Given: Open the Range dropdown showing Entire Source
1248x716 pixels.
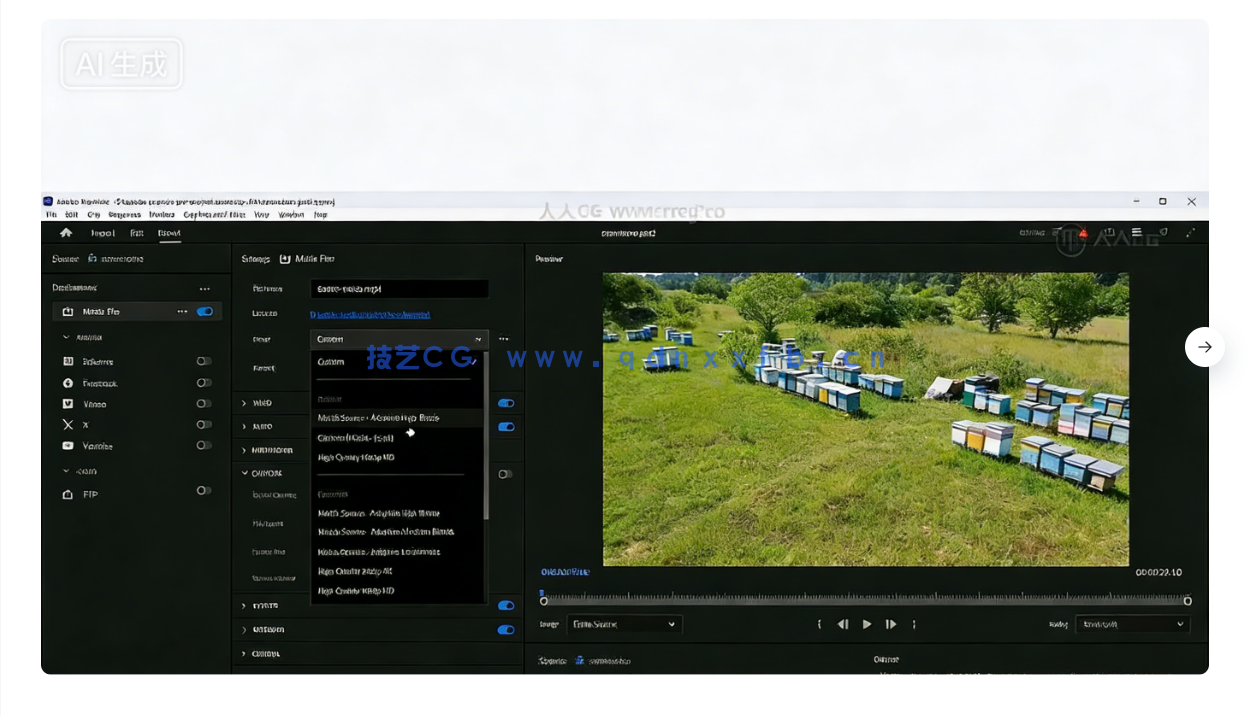Looking at the screenshot, I should click(x=625, y=624).
